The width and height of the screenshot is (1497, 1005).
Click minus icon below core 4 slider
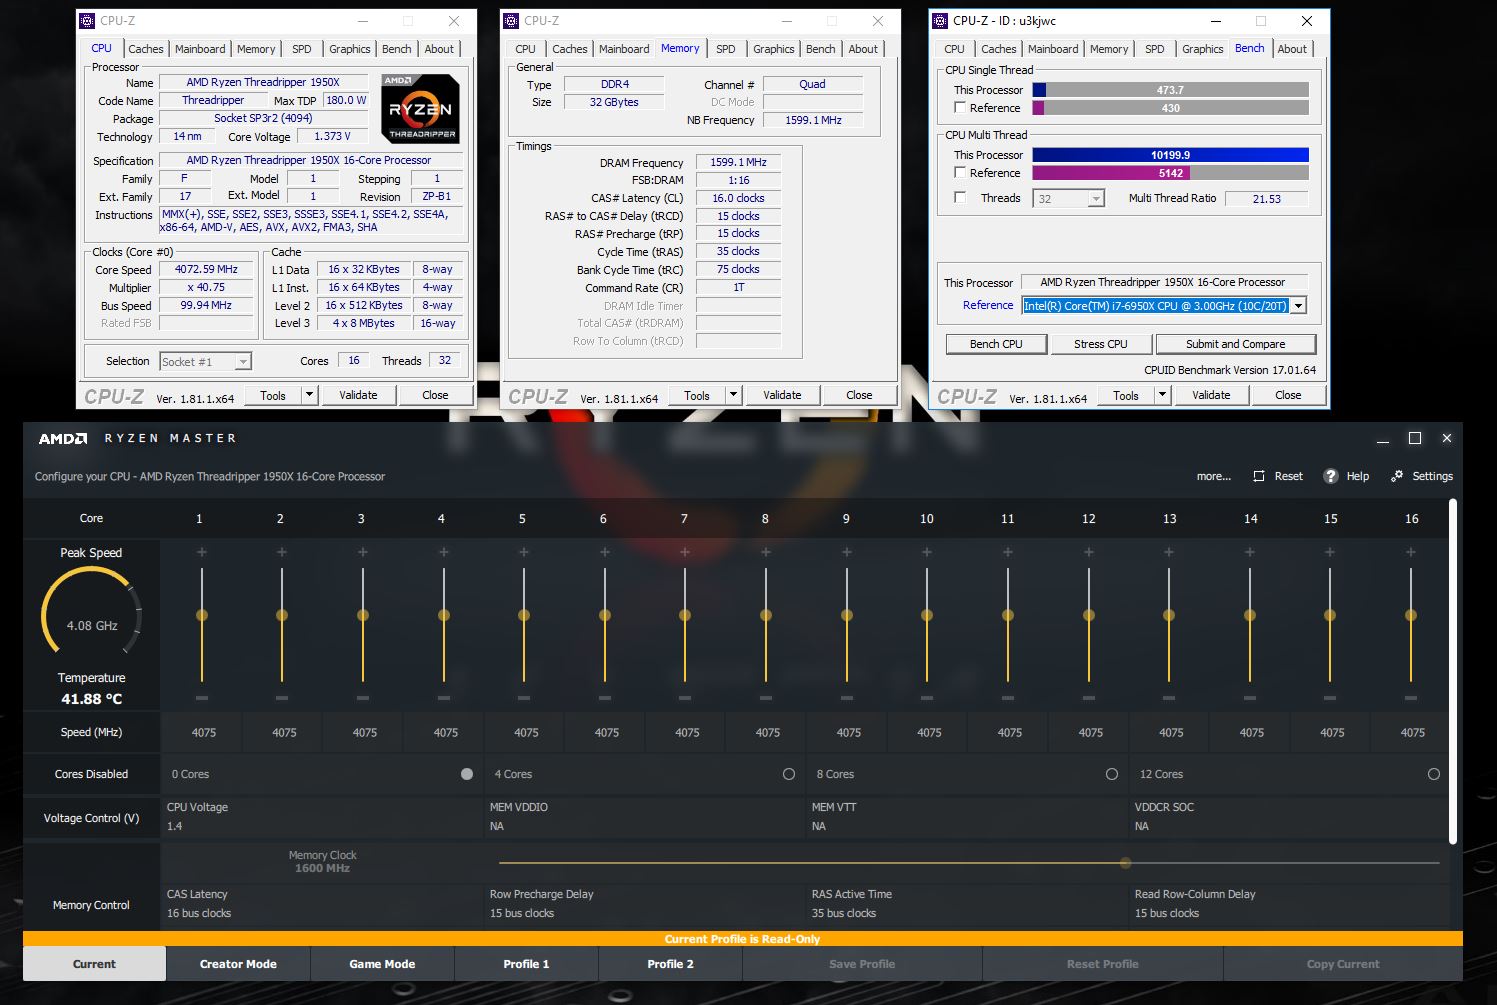tap(444, 698)
